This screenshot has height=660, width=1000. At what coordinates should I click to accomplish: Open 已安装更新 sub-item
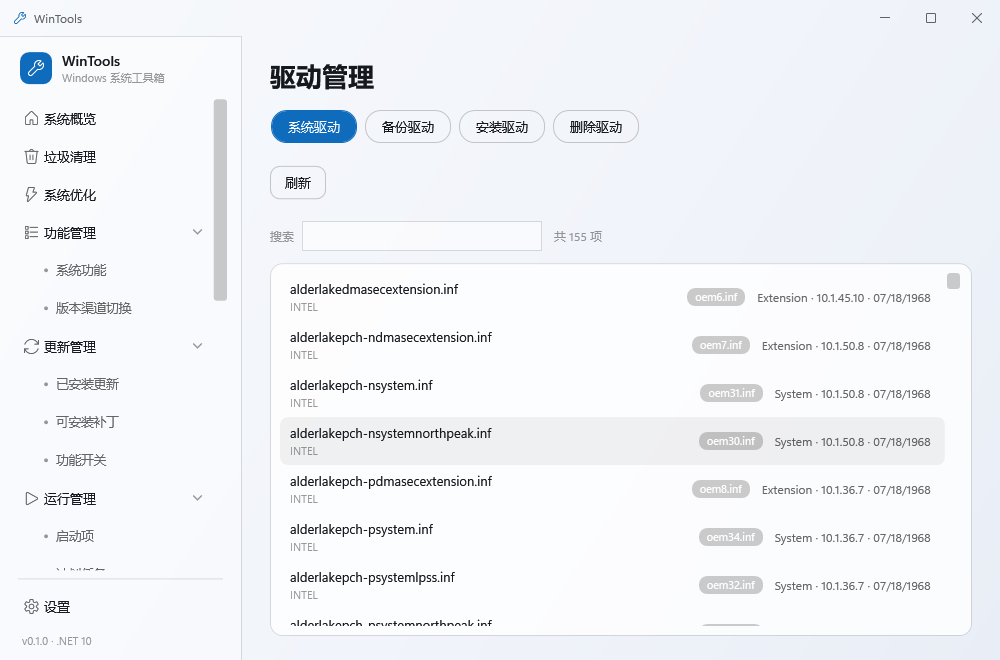[x=87, y=384]
